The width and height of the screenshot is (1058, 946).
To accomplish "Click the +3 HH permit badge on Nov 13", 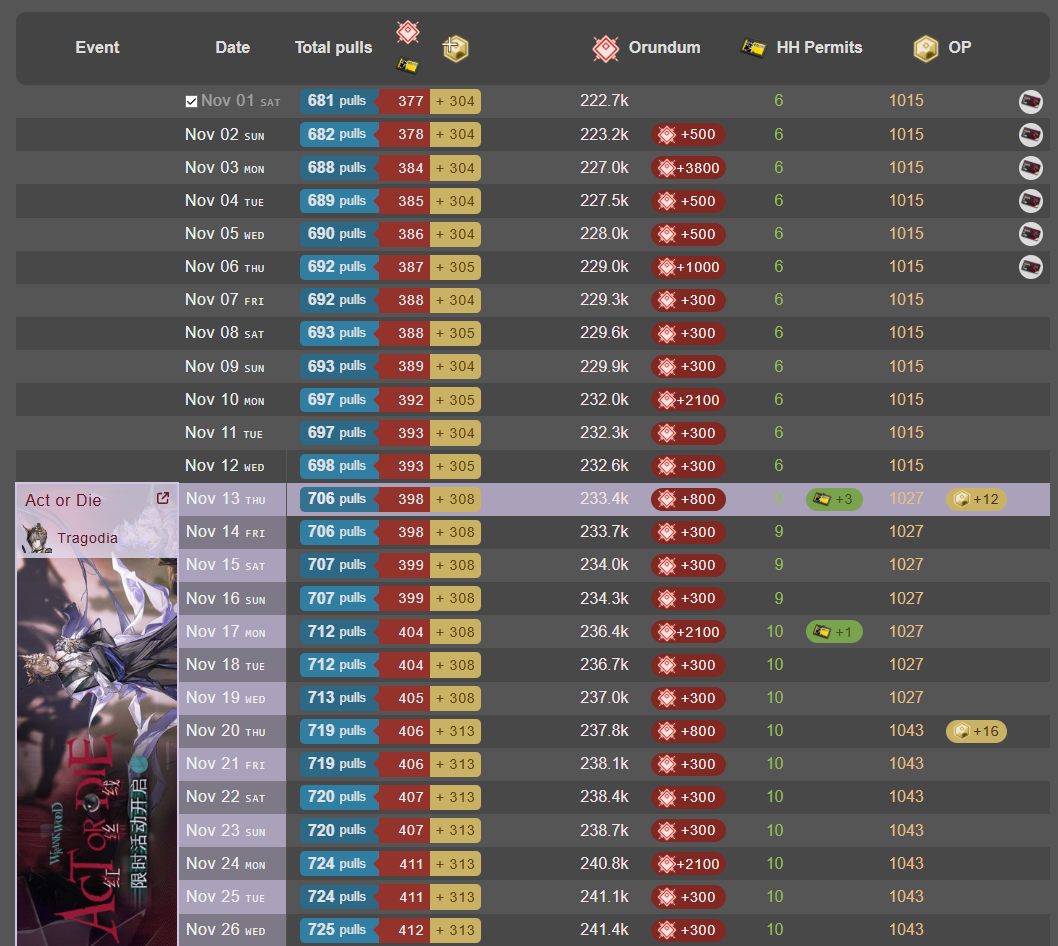I will coord(834,499).
